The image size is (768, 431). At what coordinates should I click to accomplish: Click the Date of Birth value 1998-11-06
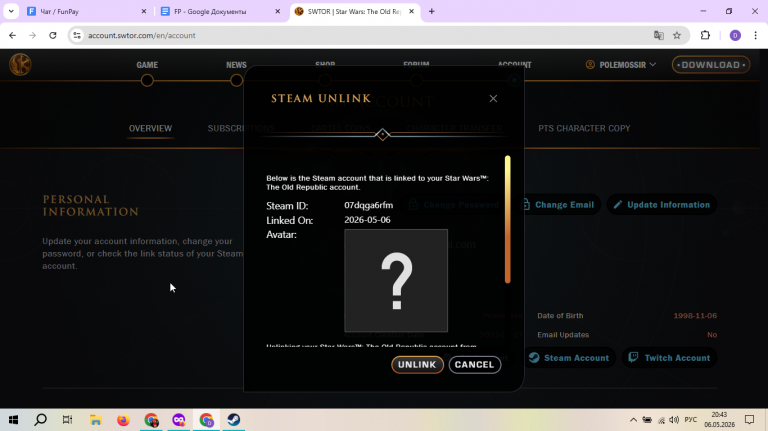pos(695,316)
